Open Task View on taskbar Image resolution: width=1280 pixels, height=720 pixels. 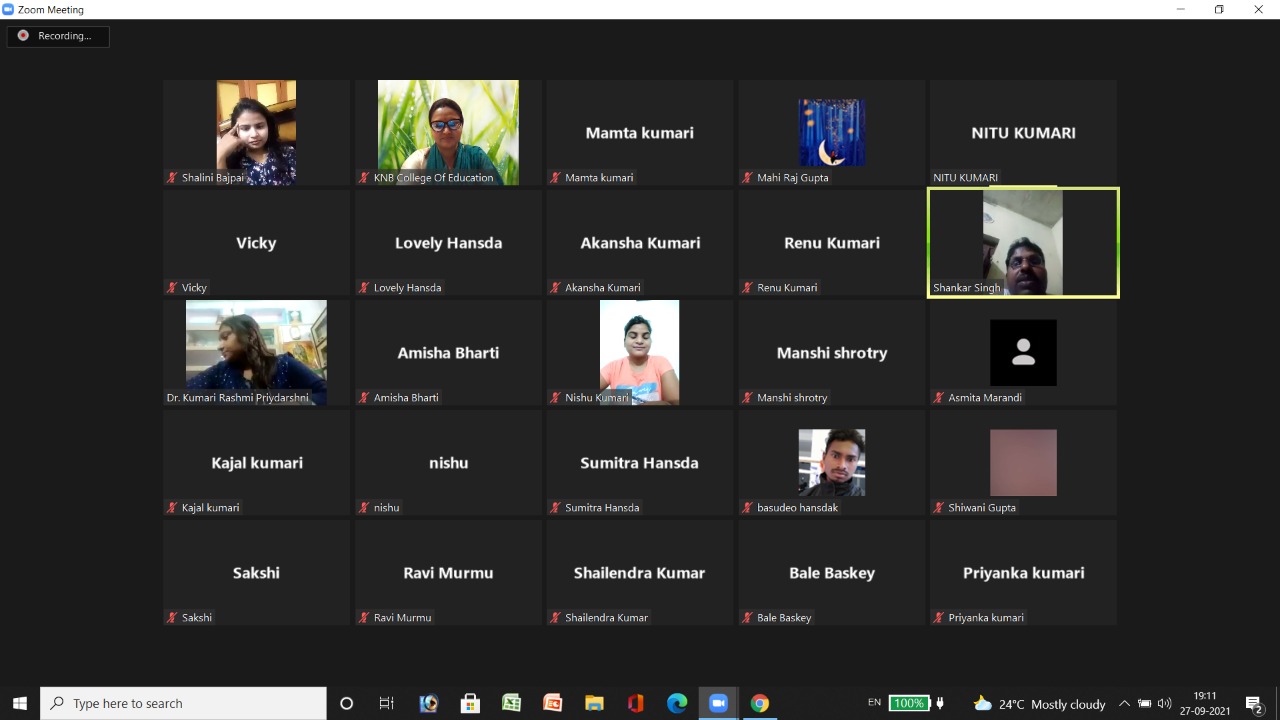(387, 703)
